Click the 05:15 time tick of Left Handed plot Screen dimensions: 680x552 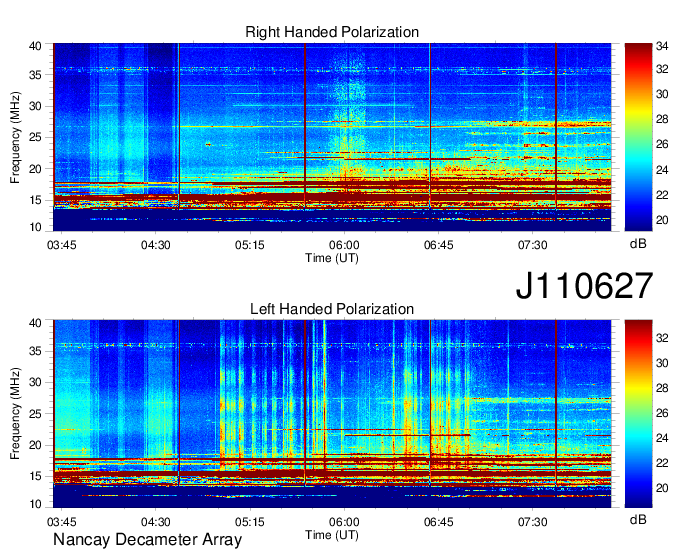click(x=250, y=522)
